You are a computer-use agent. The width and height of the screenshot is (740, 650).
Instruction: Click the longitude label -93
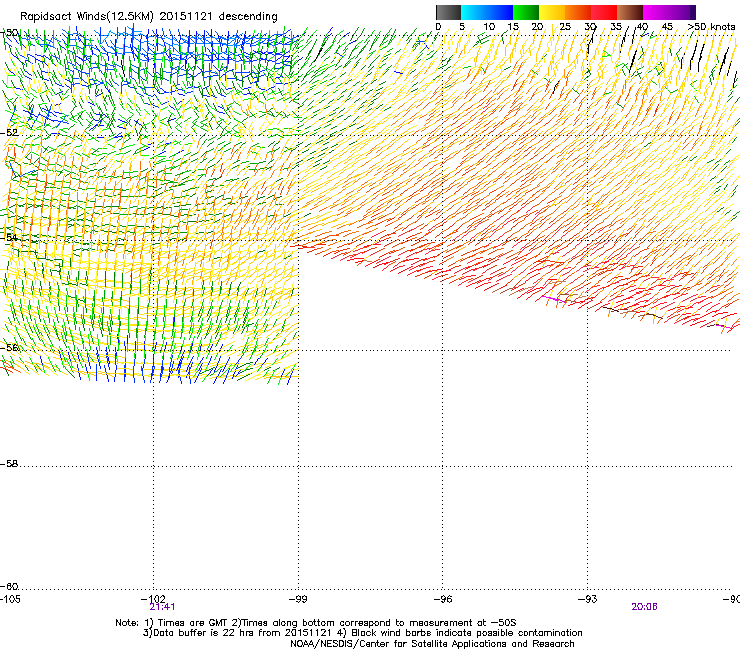click(588, 599)
